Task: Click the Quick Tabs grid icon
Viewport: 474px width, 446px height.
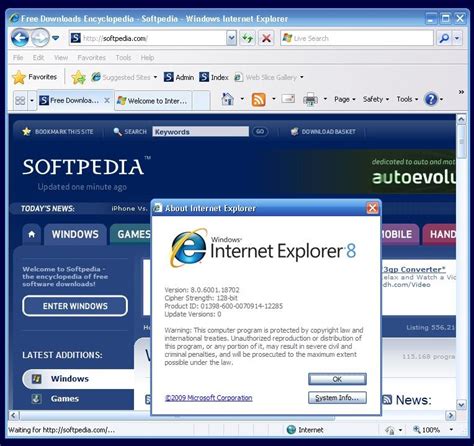Action: [x=20, y=100]
